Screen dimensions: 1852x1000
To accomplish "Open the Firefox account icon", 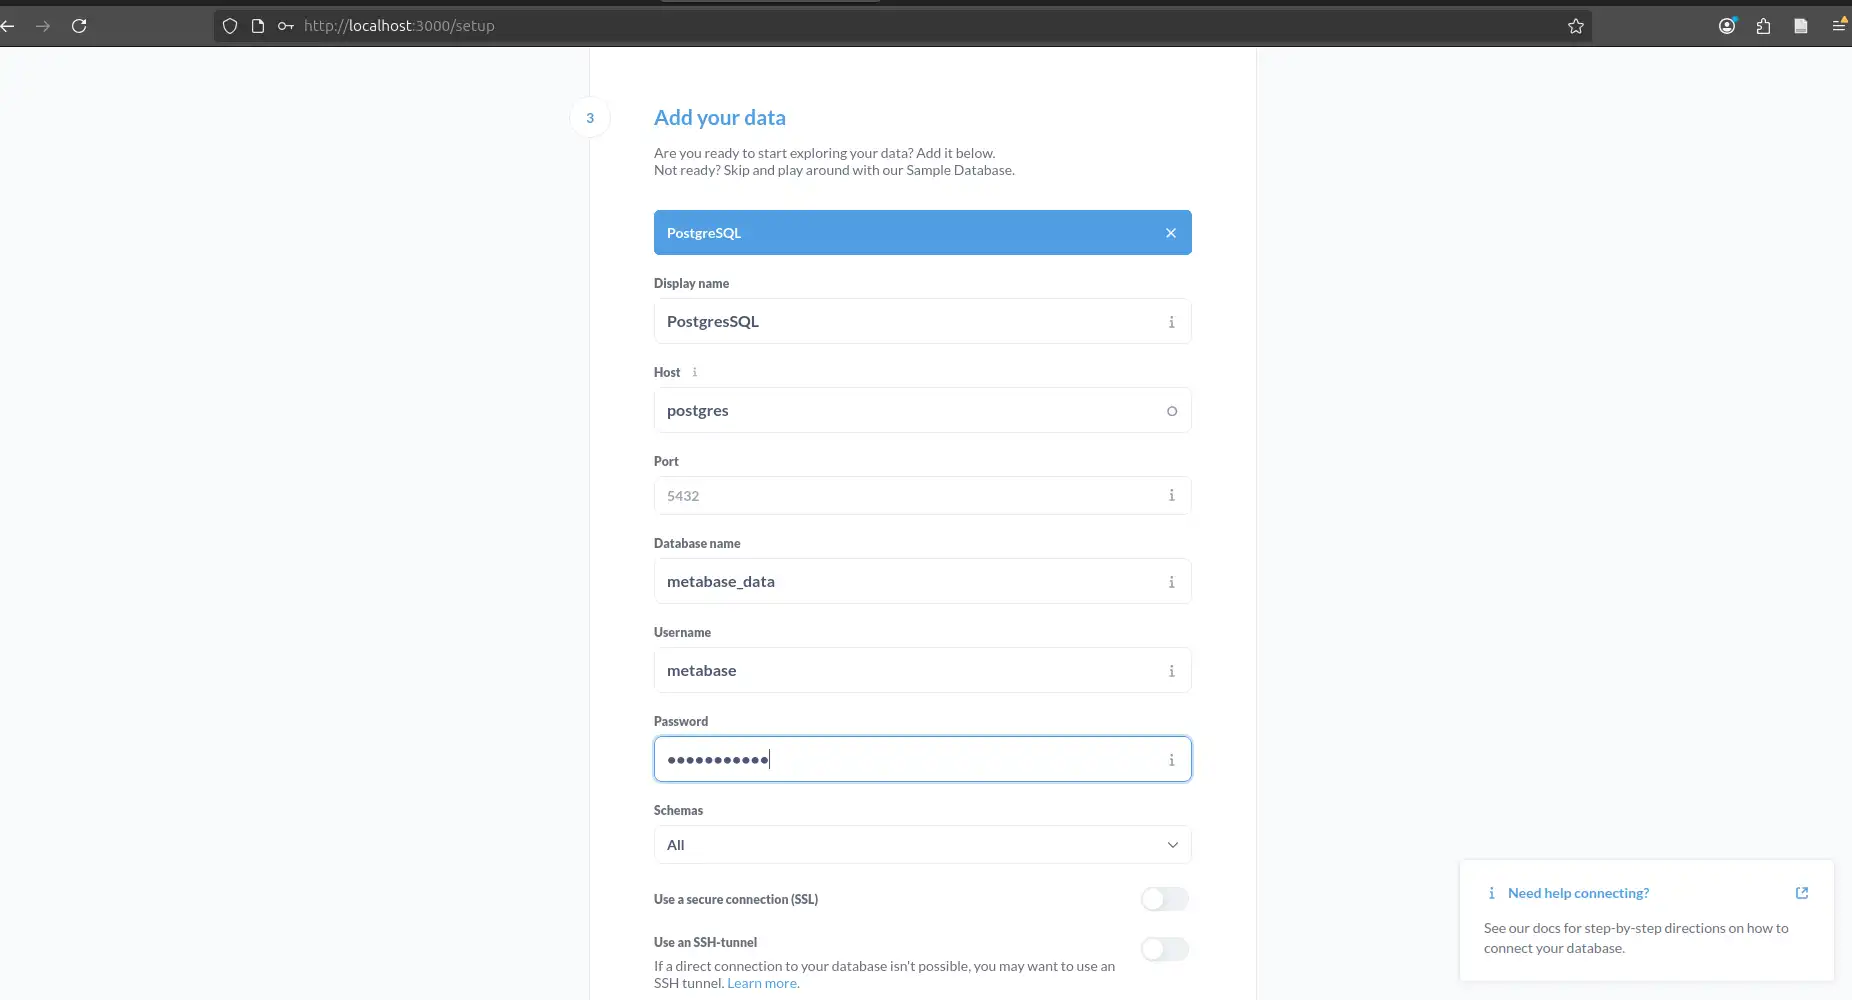I will click(1727, 26).
